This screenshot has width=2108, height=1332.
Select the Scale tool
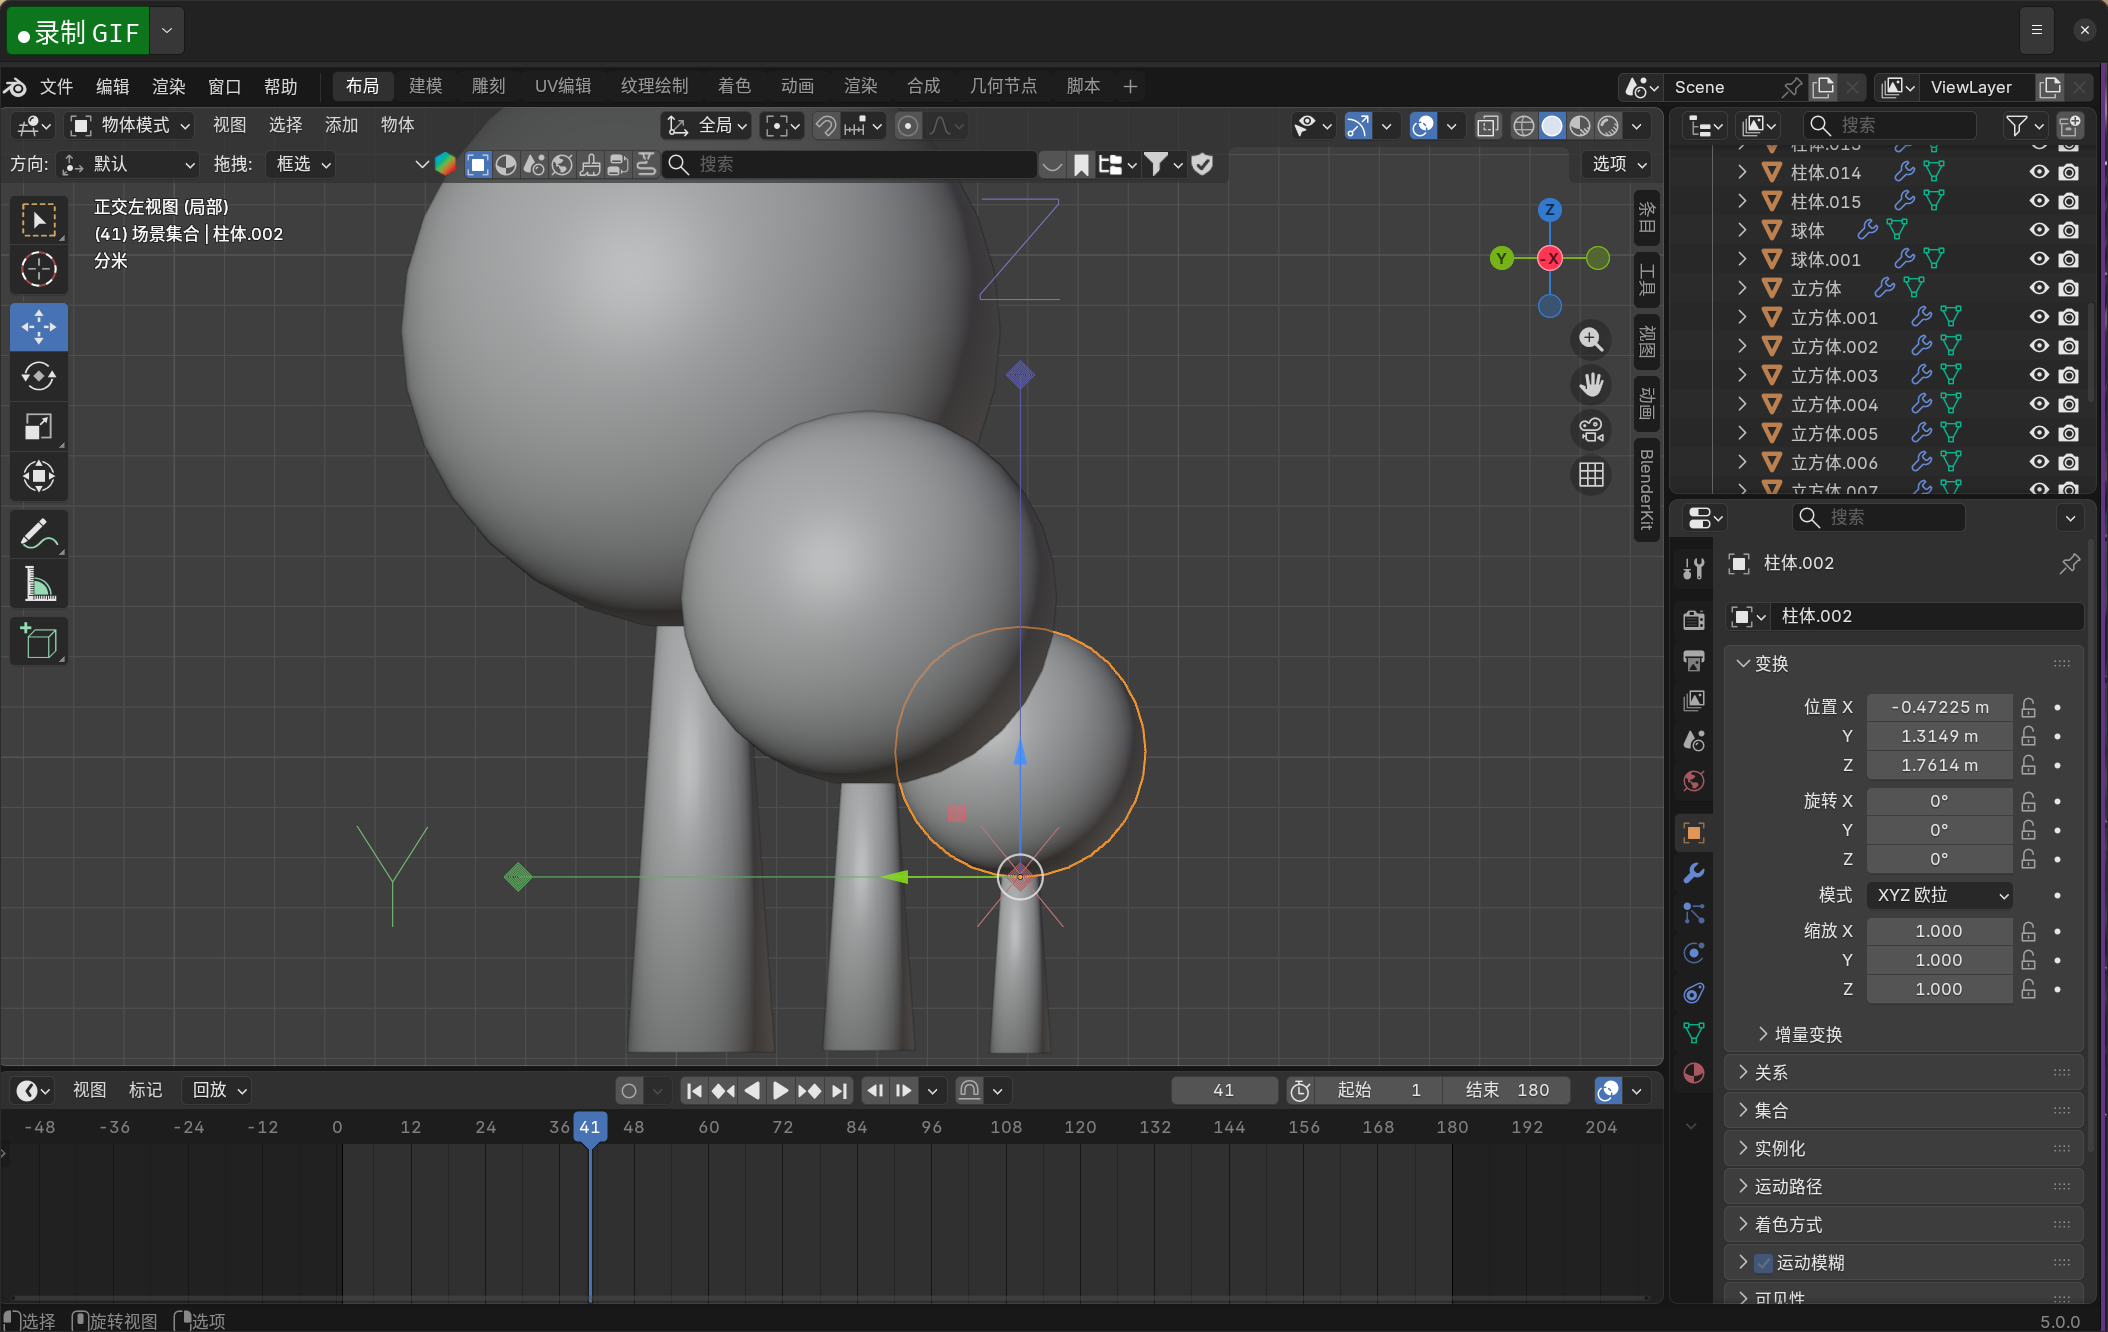pos(39,427)
